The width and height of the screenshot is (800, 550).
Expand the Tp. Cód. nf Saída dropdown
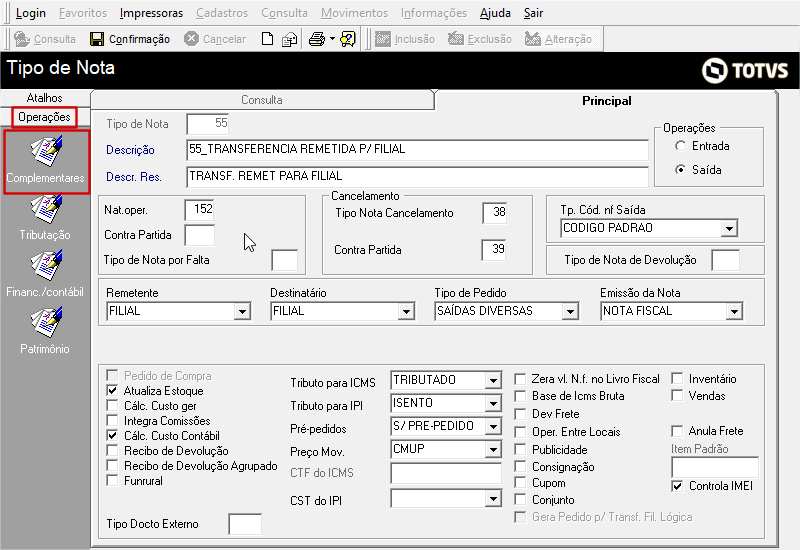tap(730, 229)
